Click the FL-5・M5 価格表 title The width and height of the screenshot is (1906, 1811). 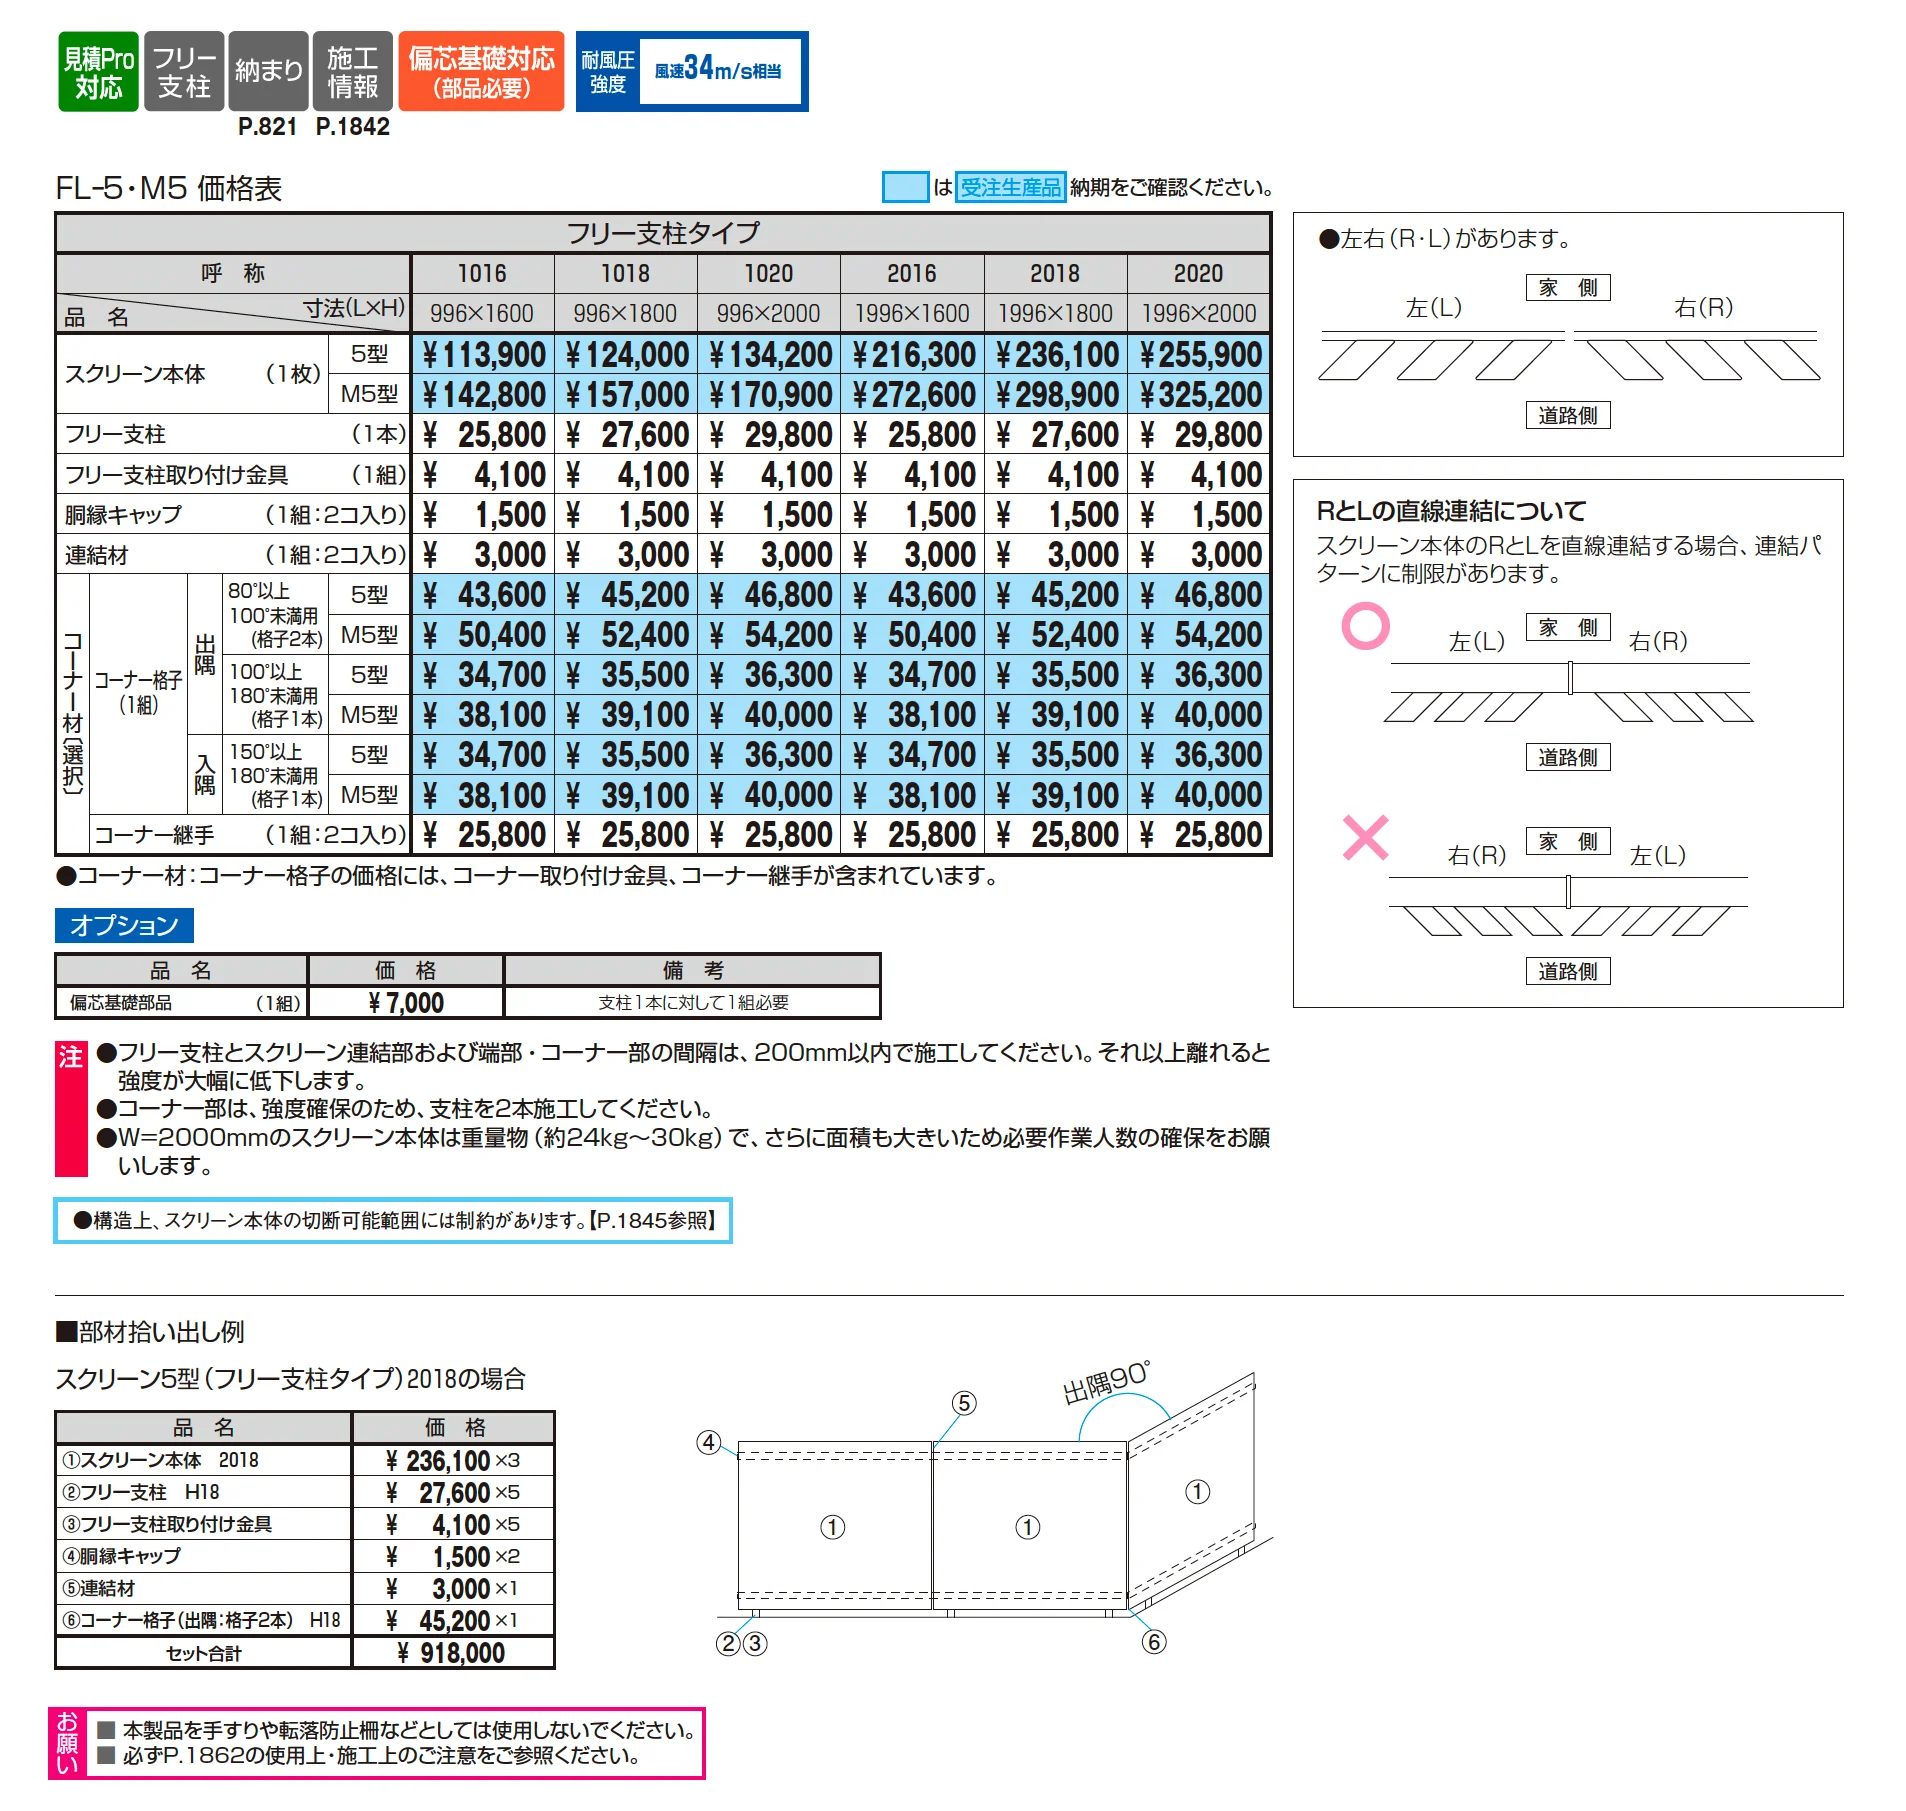point(169,188)
